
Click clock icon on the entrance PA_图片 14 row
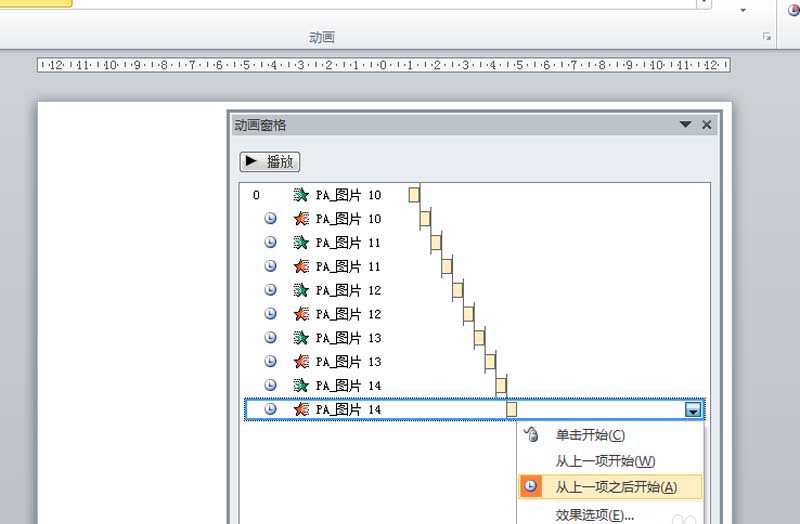tap(270, 385)
